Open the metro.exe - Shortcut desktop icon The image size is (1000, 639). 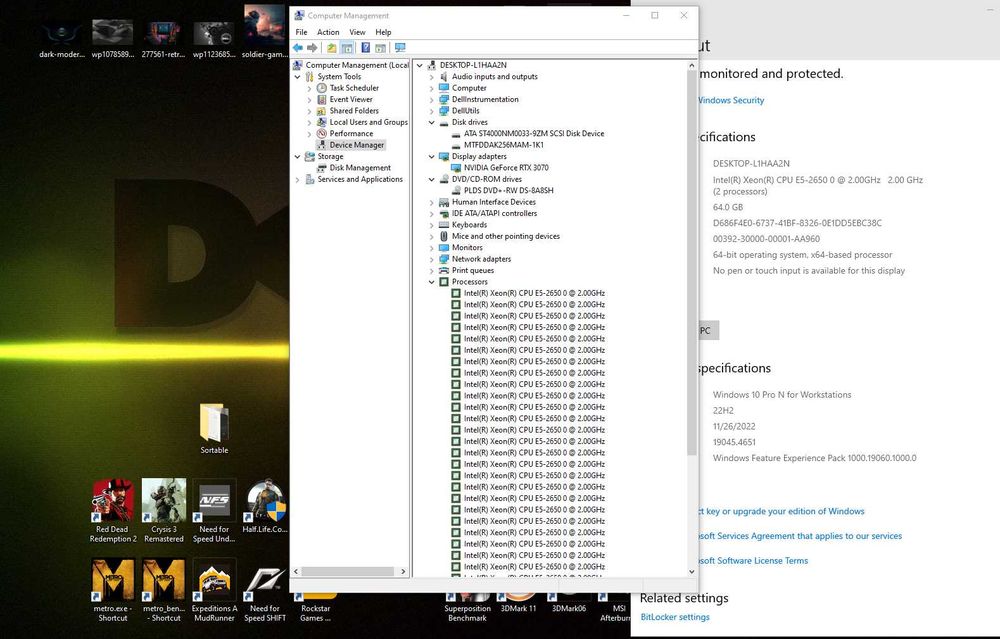point(113,590)
